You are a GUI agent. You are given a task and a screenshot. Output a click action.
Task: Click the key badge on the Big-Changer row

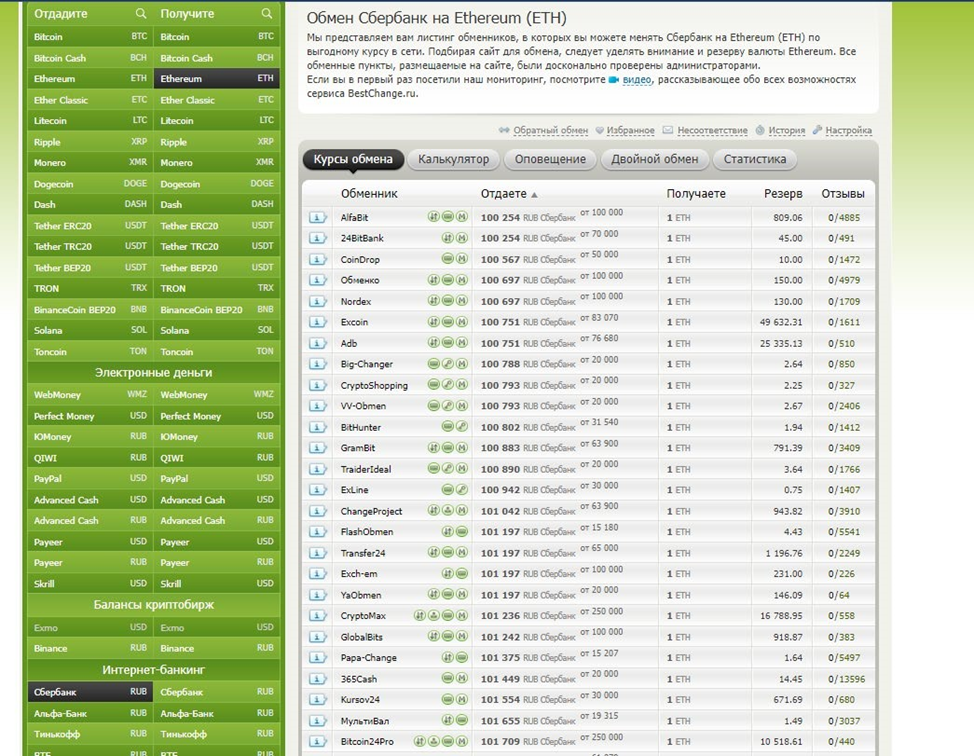(x=447, y=363)
